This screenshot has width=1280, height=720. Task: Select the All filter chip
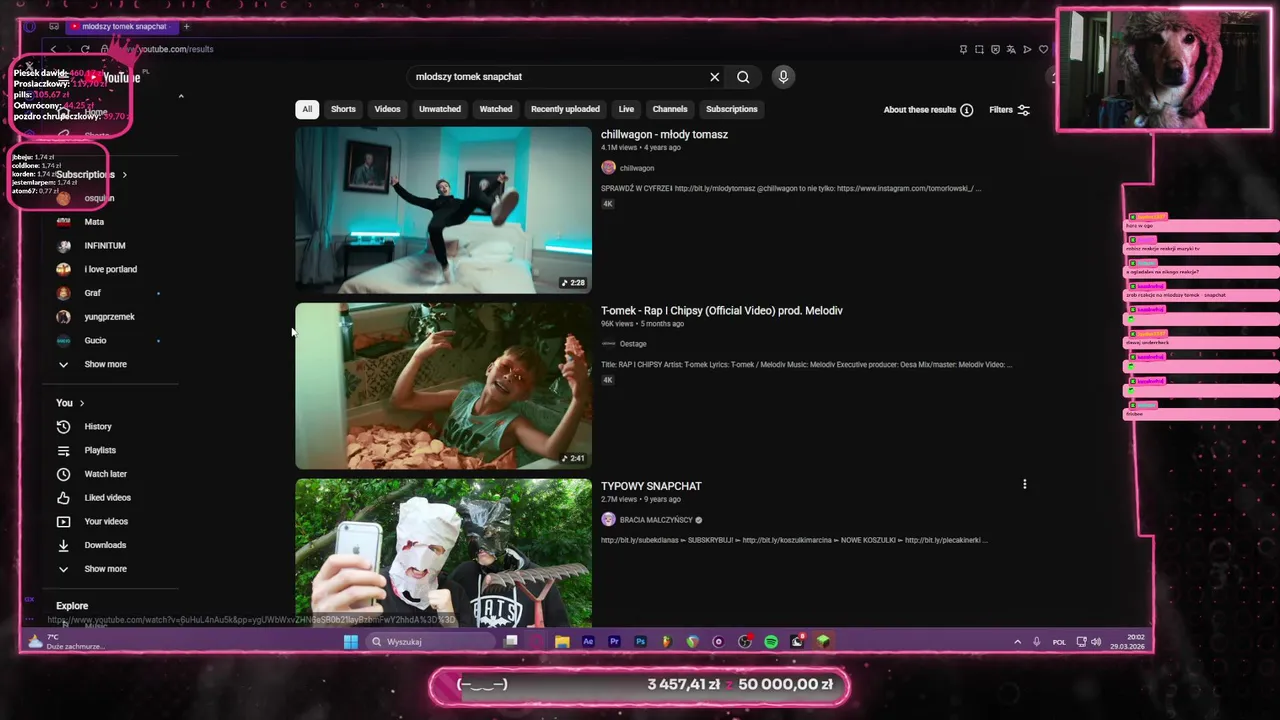click(307, 109)
